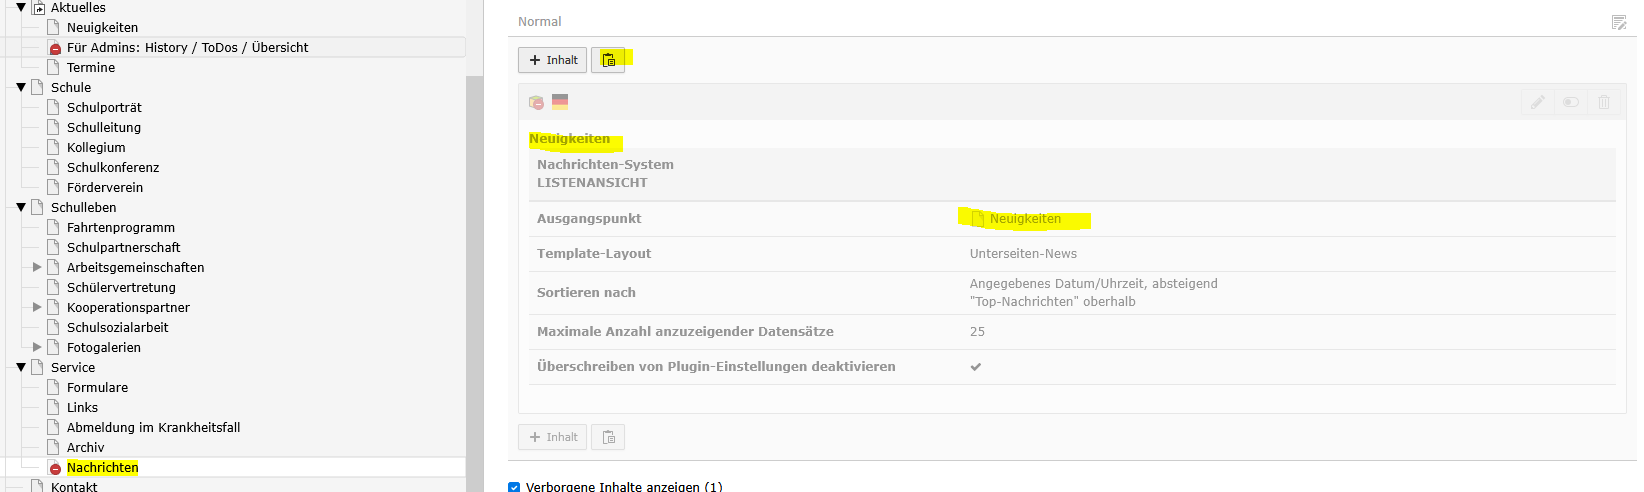This screenshot has height=492, width=1644.
Task: Click the edit pencil icon of Neuigkeiten element
Action: [1537, 102]
